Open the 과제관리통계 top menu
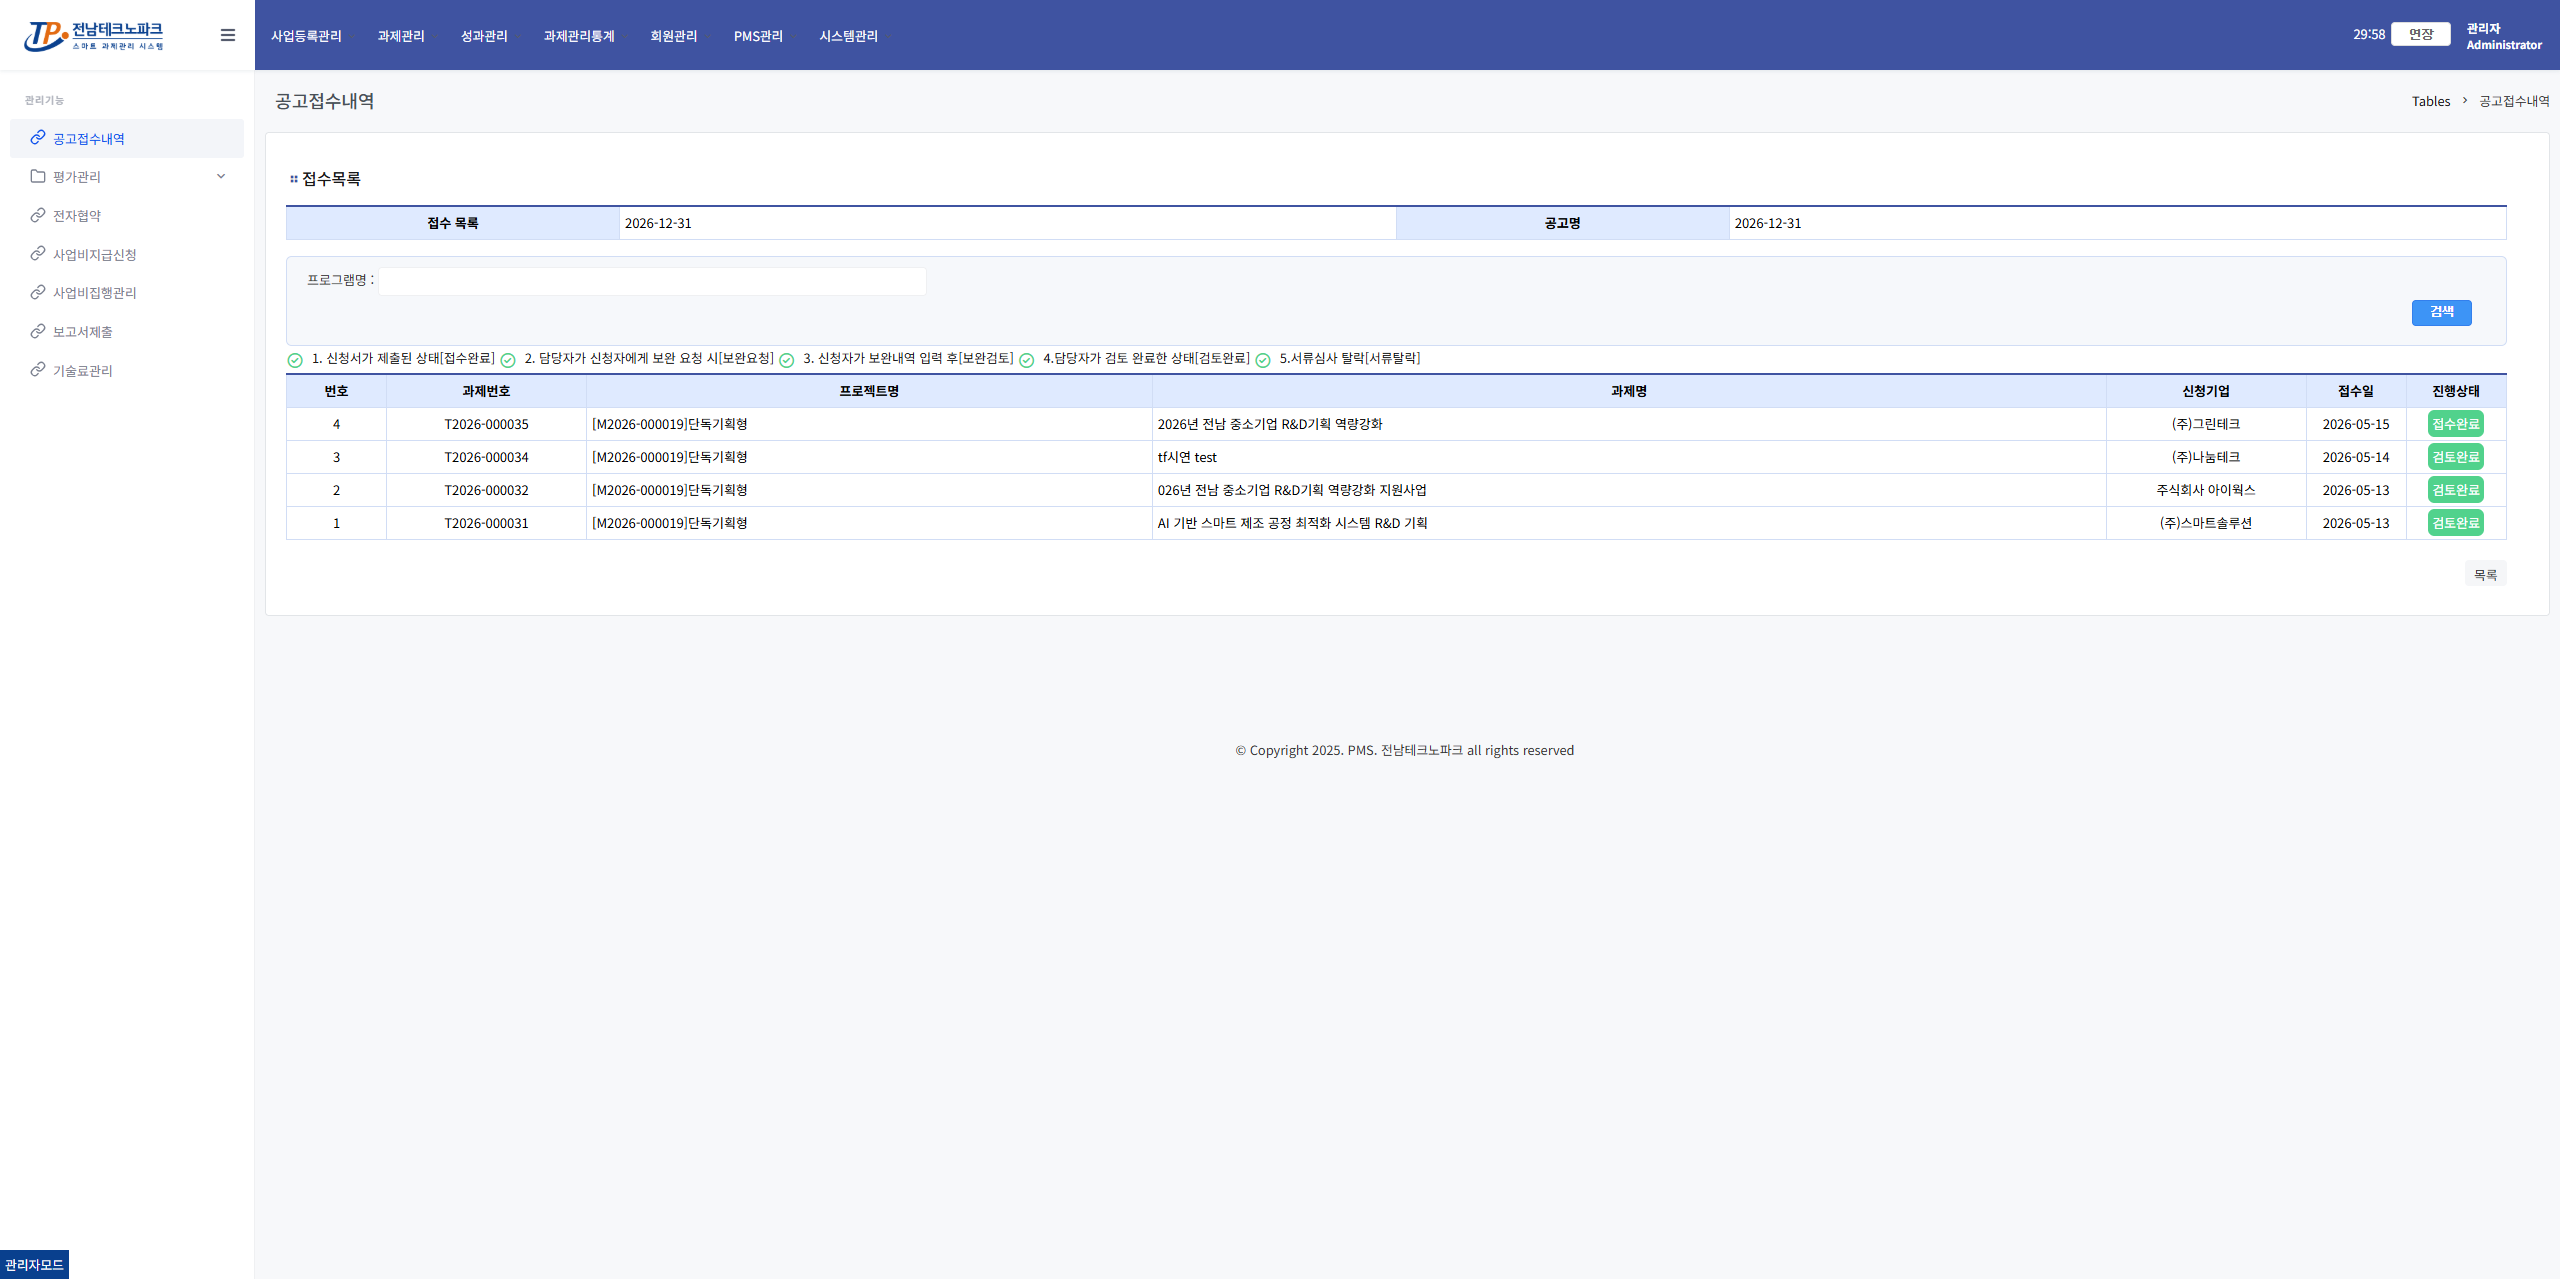 pyautogui.click(x=579, y=36)
